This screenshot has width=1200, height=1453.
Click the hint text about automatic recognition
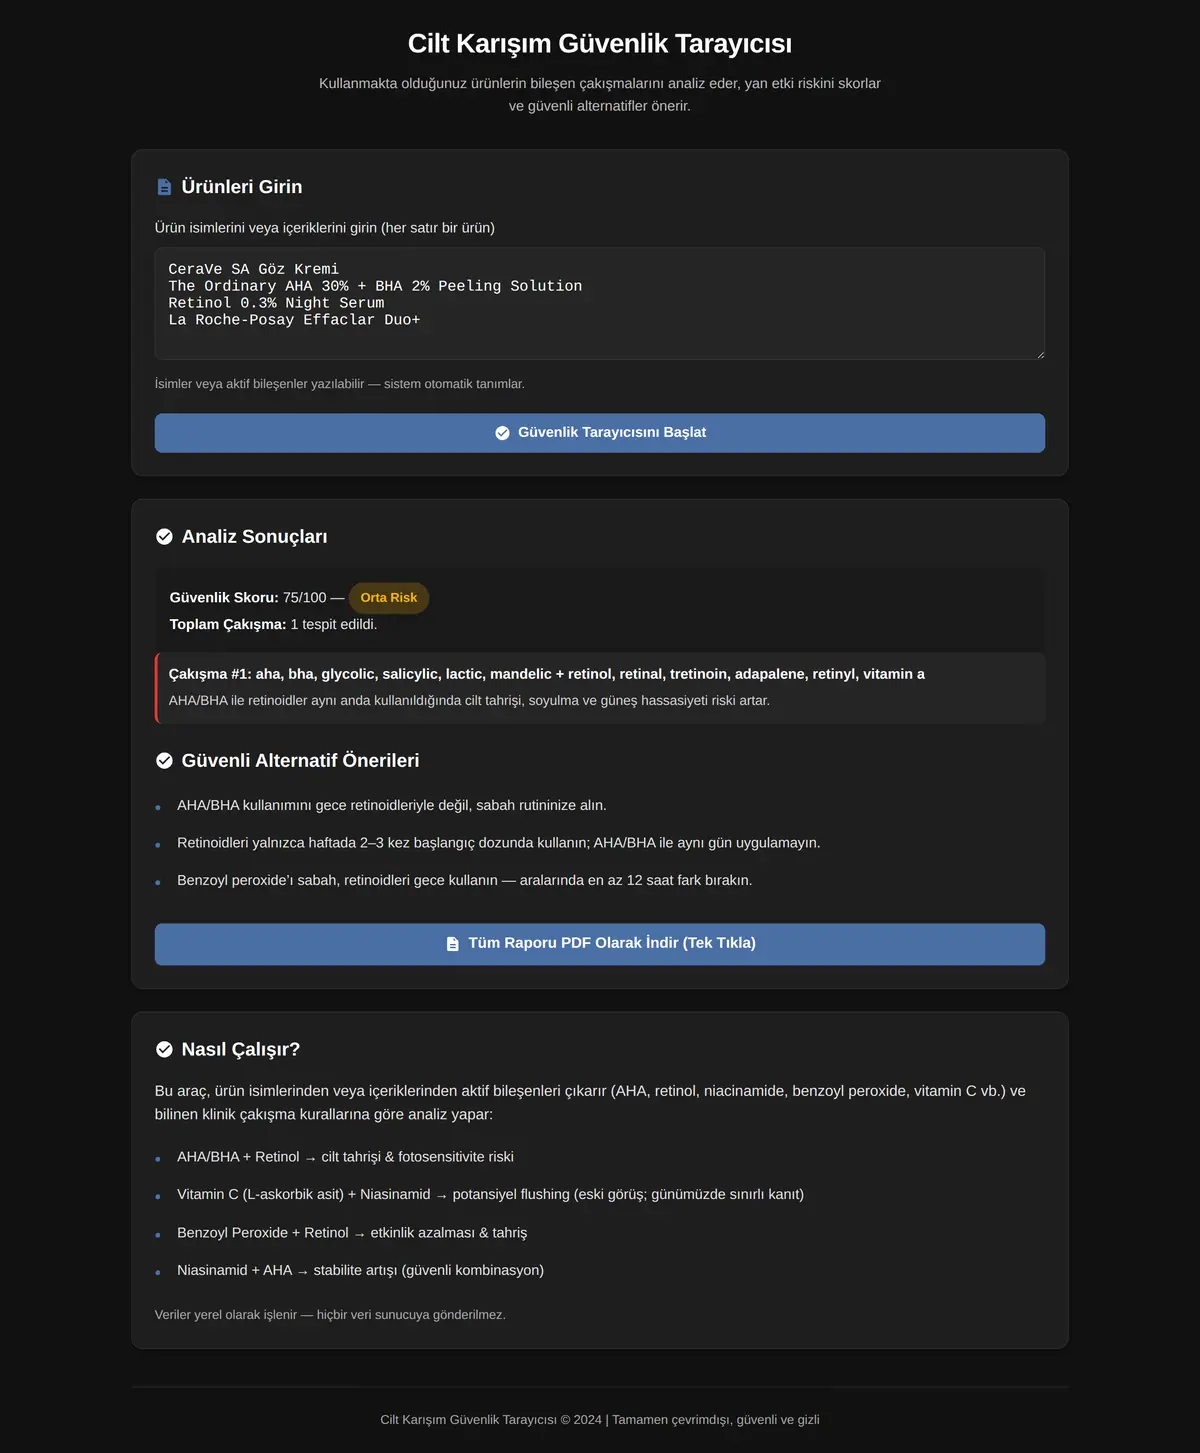[x=340, y=384]
